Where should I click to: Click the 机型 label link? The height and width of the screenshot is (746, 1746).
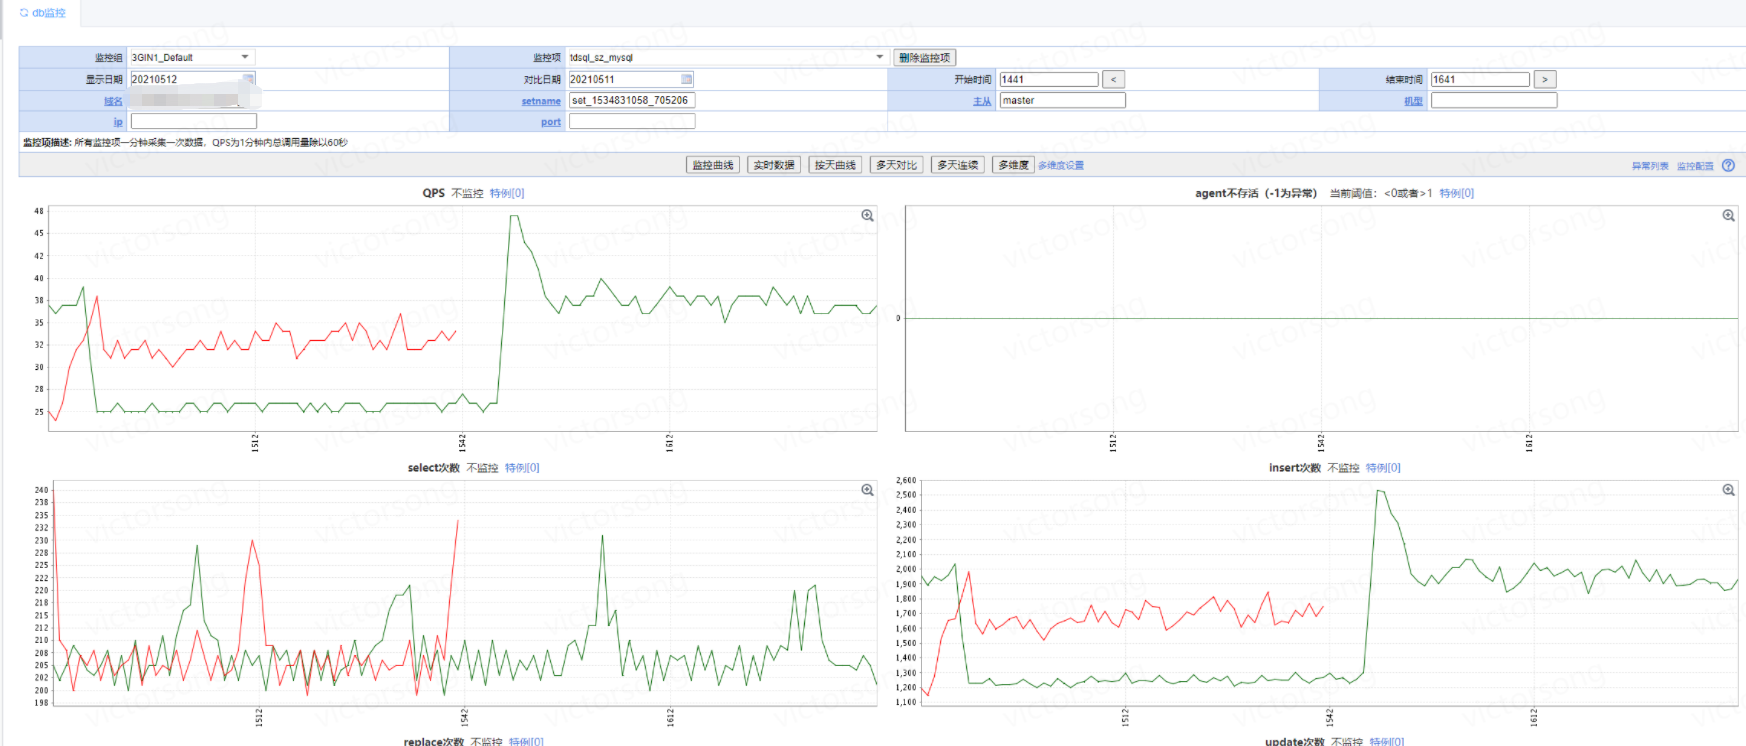click(1413, 101)
